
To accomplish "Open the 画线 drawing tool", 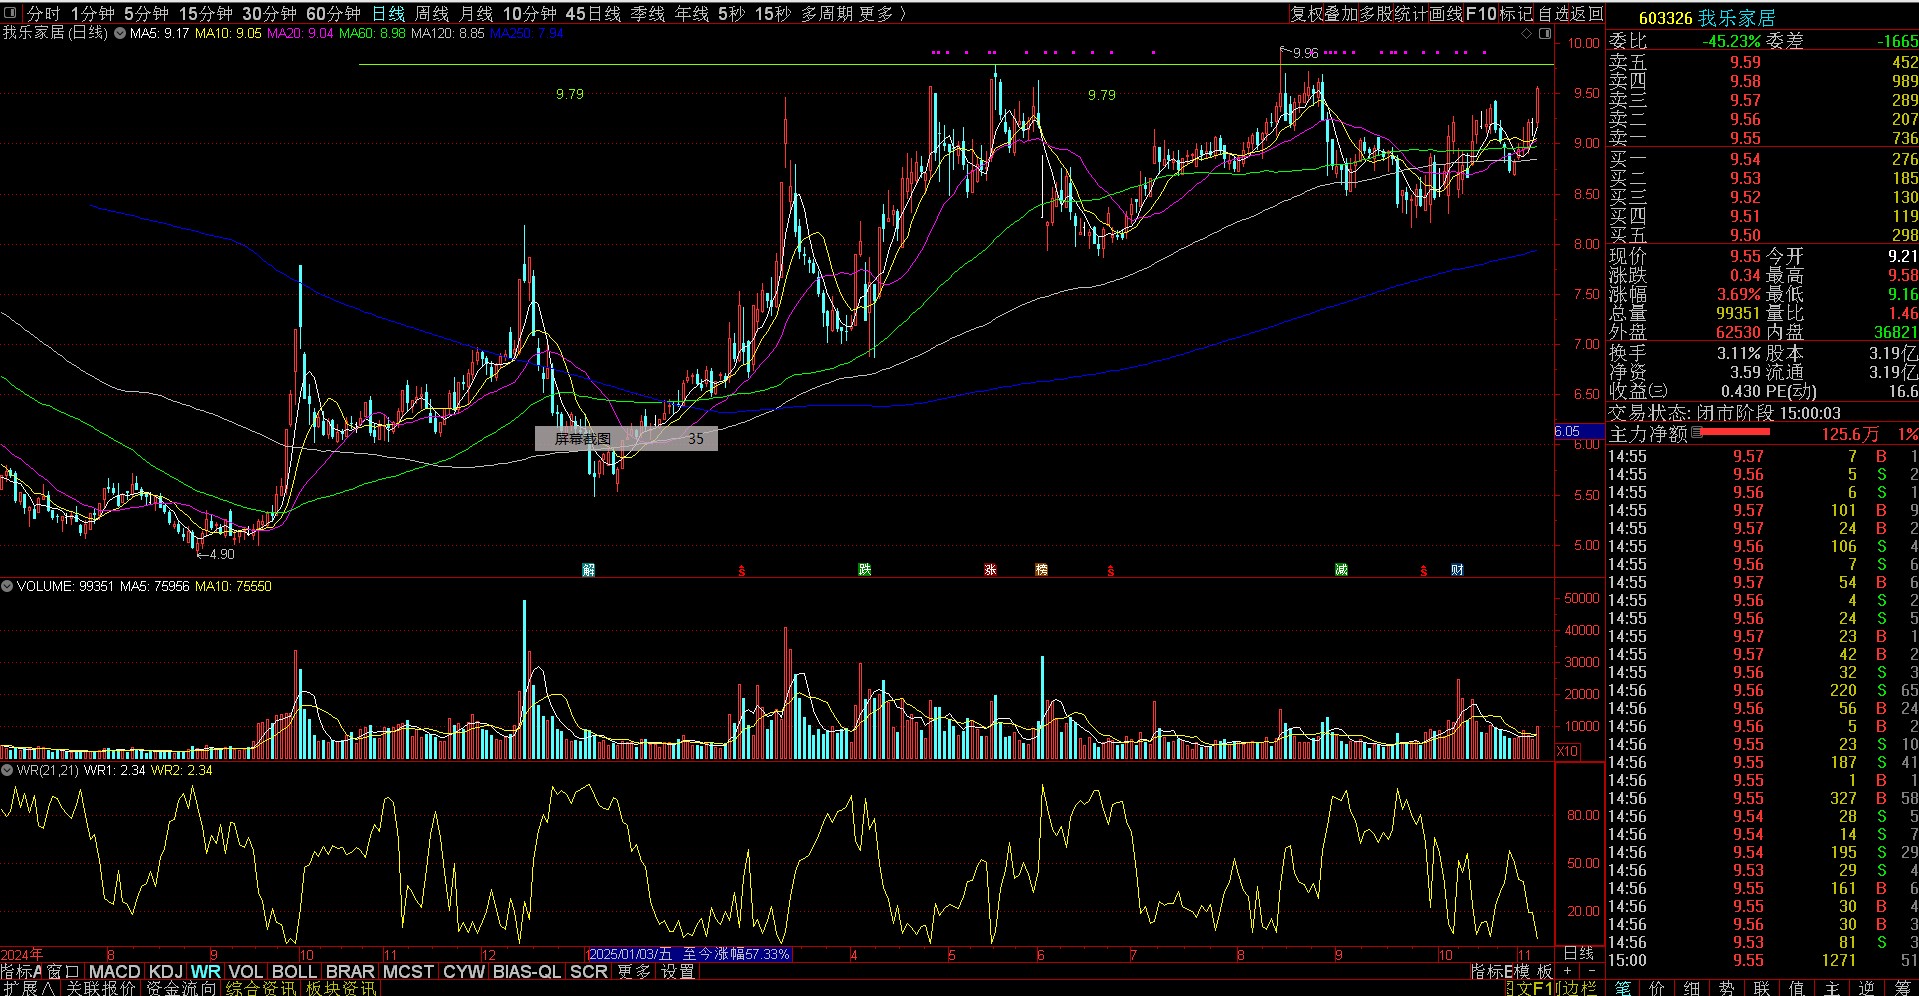I will (1446, 14).
